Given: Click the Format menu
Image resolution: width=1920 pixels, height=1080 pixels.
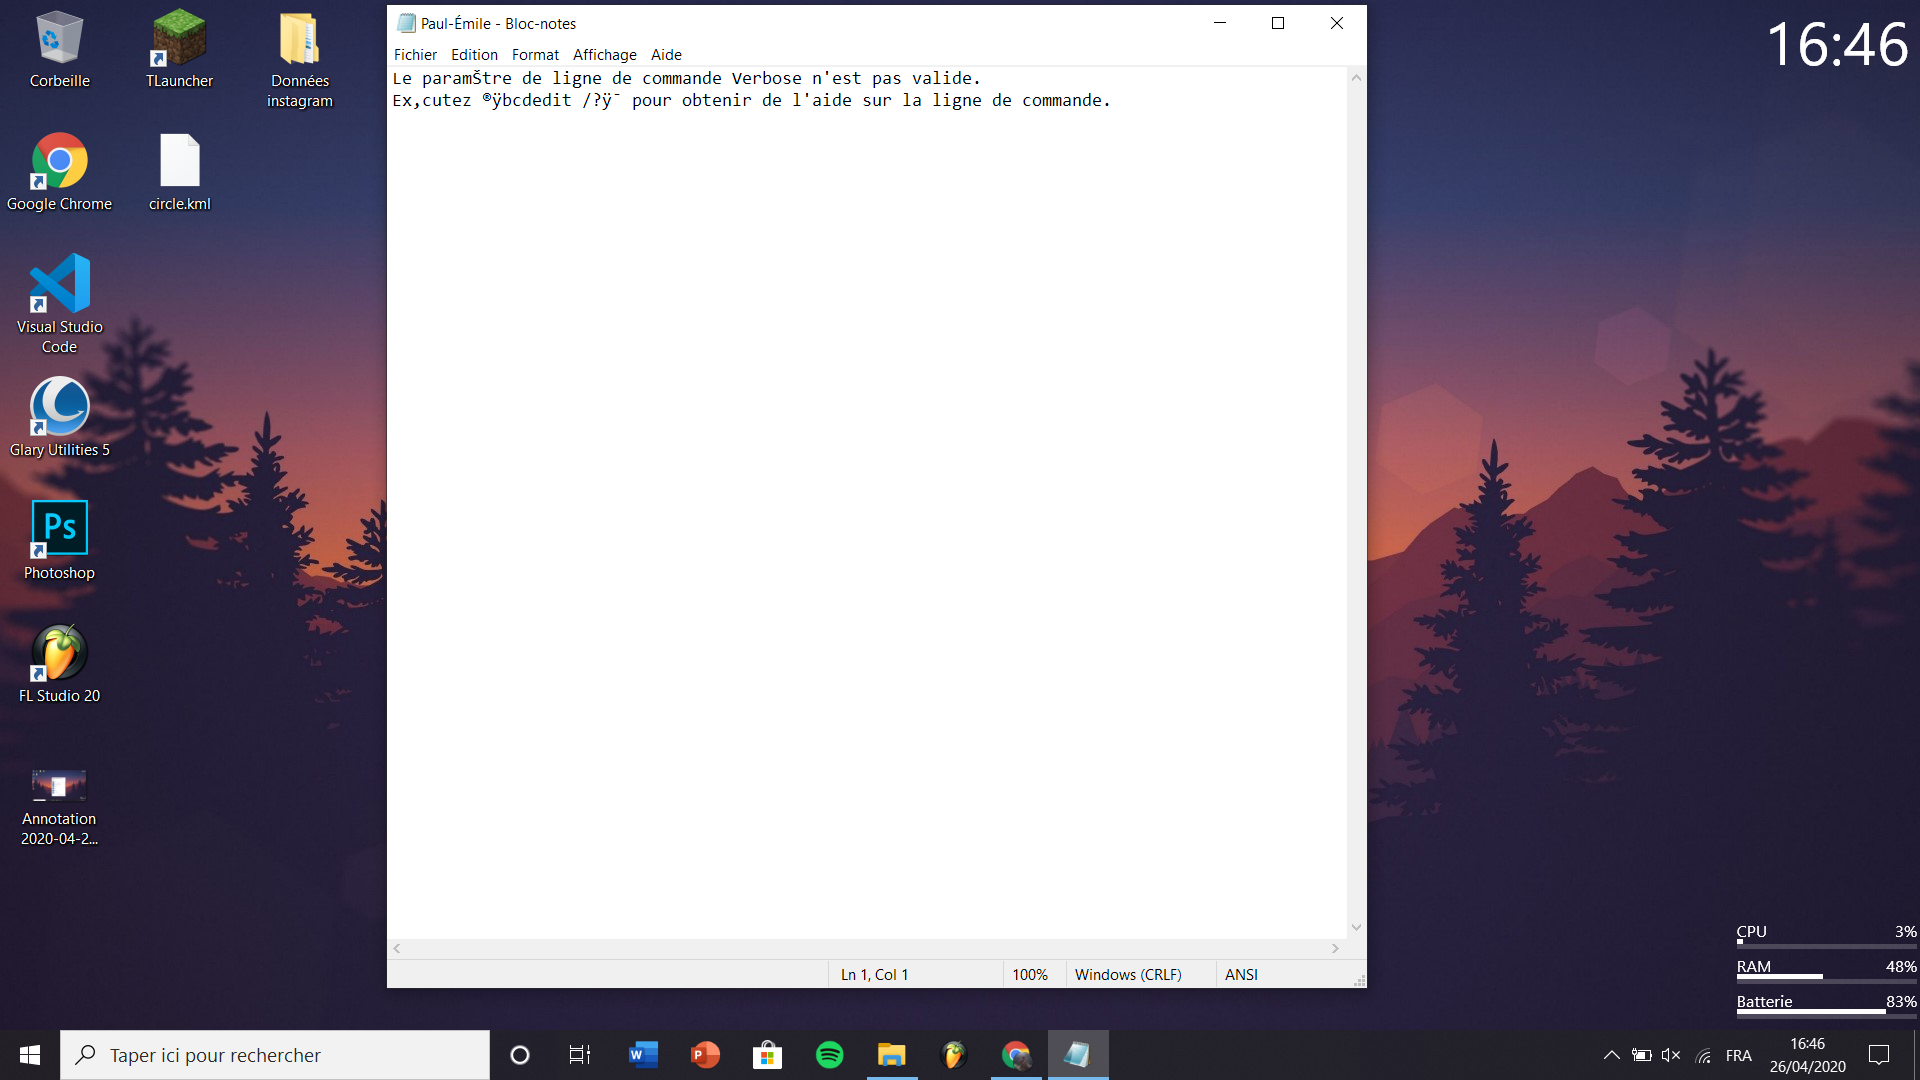Looking at the screenshot, I should tap(534, 54).
